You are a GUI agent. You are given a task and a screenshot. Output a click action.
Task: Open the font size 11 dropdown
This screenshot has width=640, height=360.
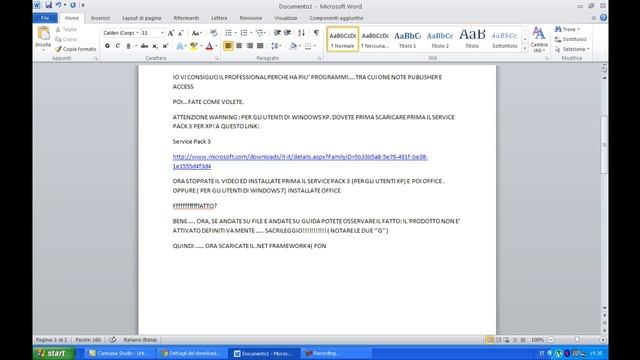pos(162,33)
